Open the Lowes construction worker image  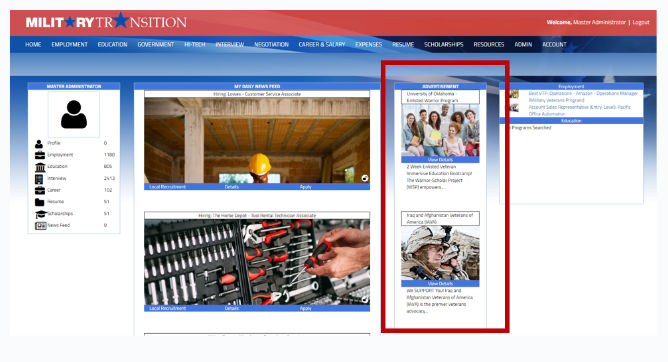[257, 140]
